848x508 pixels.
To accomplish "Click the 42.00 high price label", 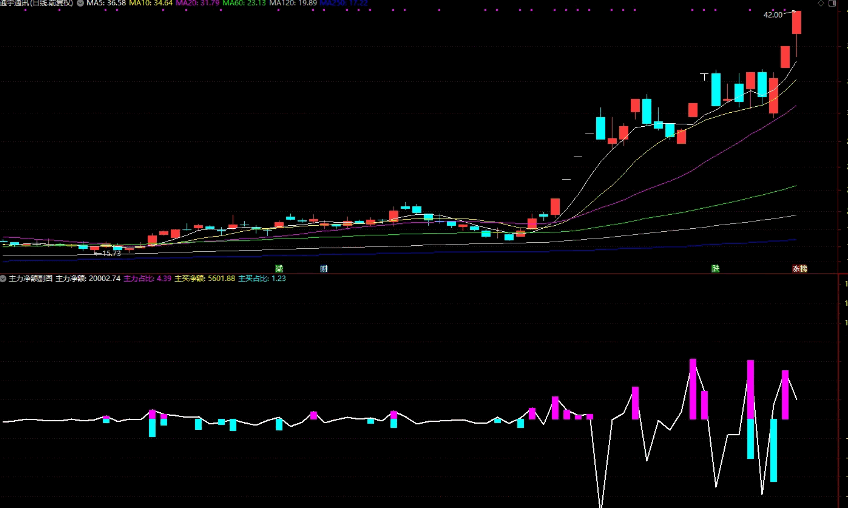I will pos(772,15).
